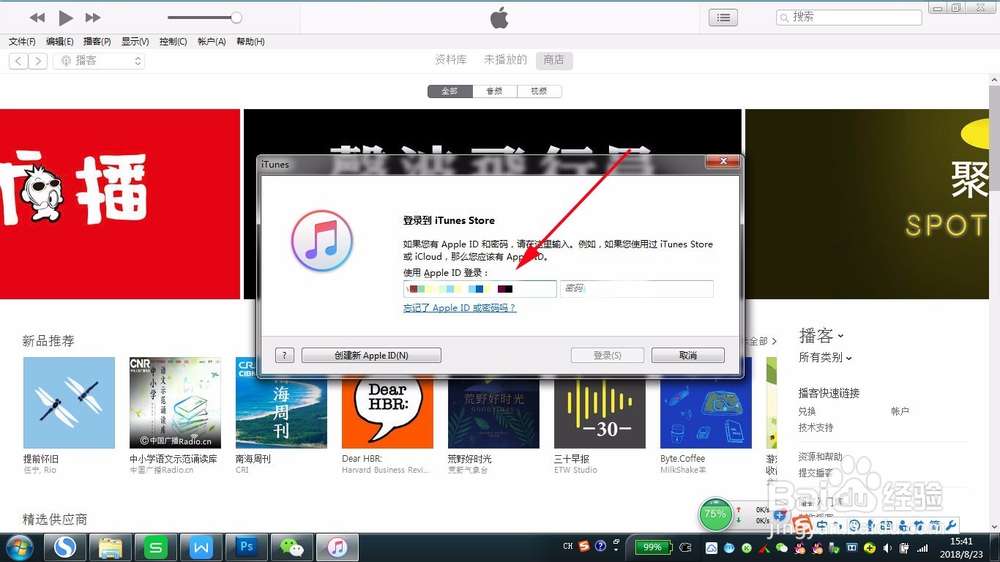Open the 三十早报 podcast artwork
Image resolution: width=1000 pixels, height=562 pixels.
[x=599, y=411]
